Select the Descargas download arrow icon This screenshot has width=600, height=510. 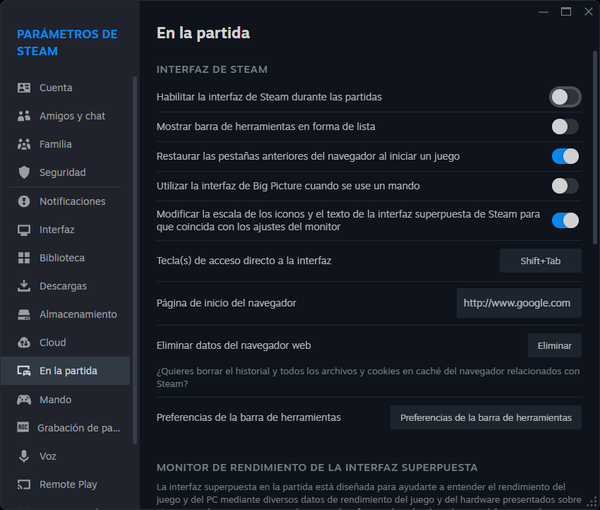24,286
